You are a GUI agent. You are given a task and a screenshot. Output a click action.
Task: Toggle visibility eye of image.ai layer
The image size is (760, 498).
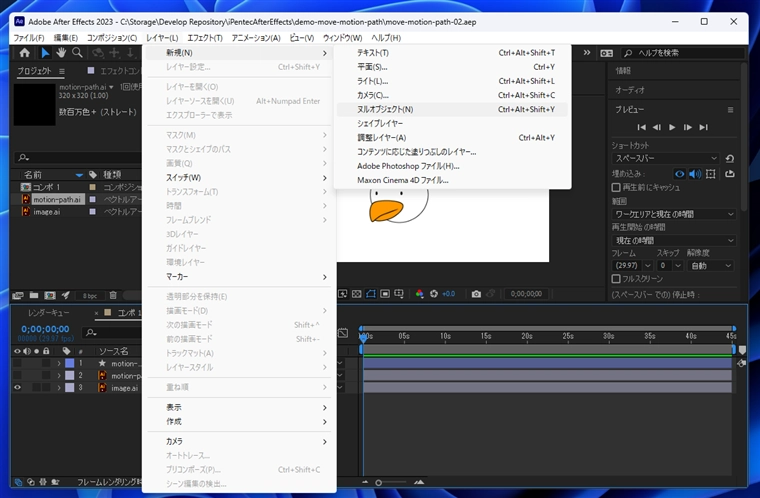click(x=17, y=388)
